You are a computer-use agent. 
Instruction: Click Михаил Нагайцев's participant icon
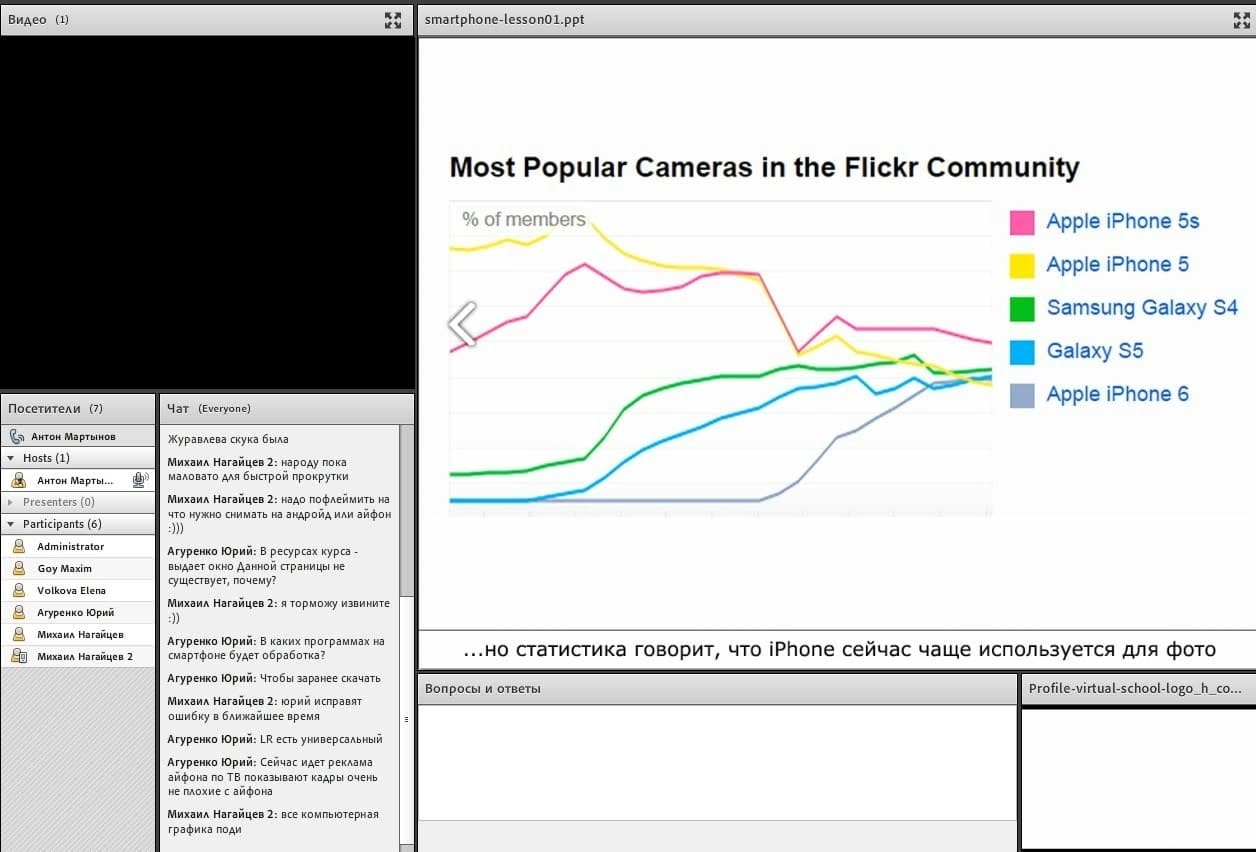click(18, 634)
